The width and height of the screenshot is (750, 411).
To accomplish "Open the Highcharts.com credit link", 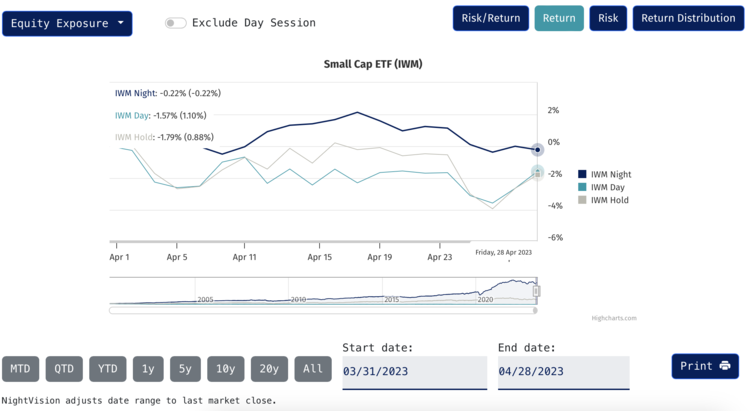I will point(613,318).
